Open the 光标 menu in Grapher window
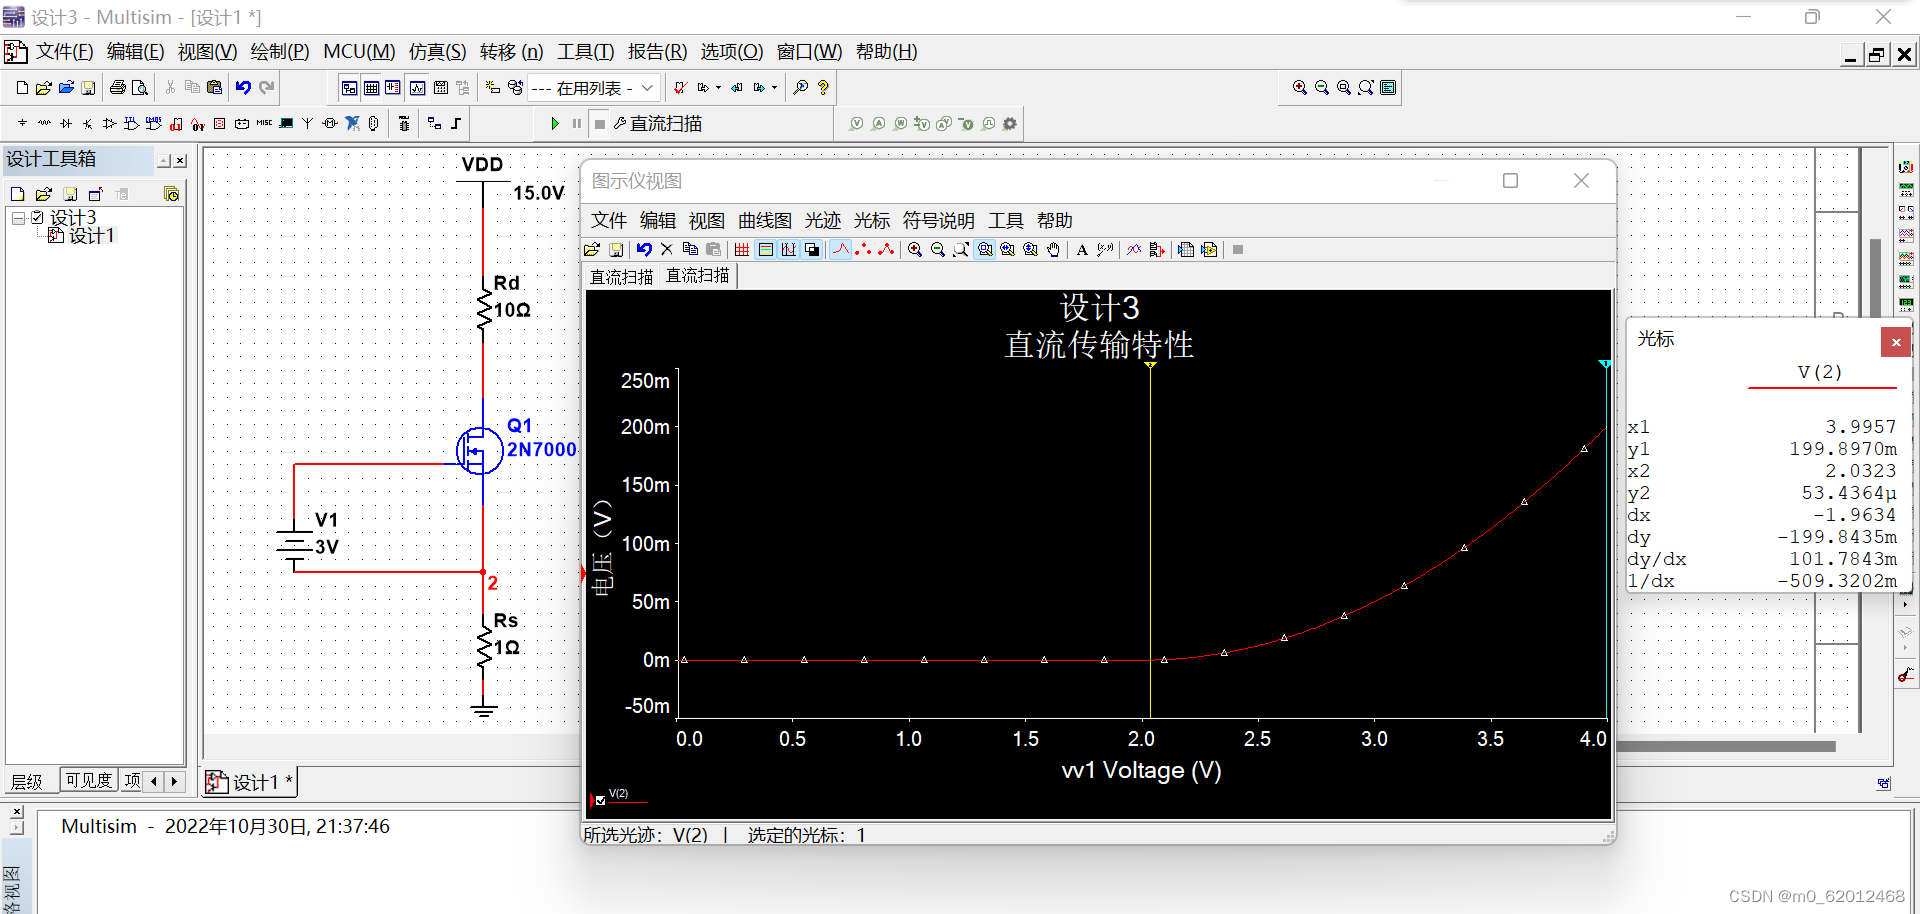Screen dimensions: 1920x914 [x=871, y=221]
